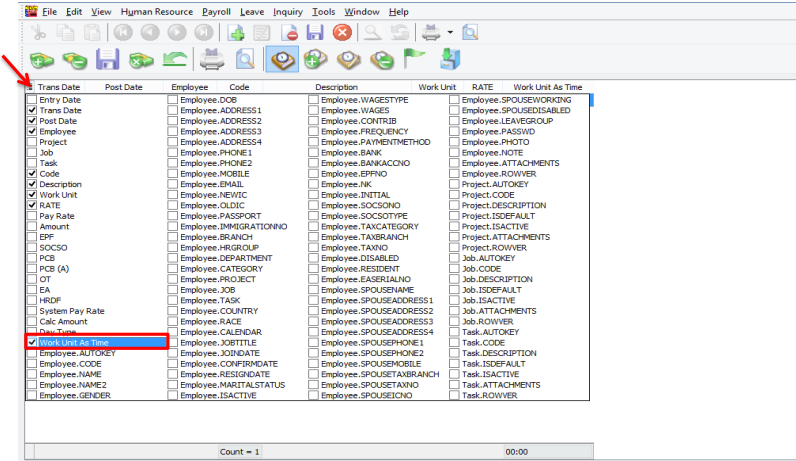Undo with the green return arrow
796x461 pixels.
[175, 59]
